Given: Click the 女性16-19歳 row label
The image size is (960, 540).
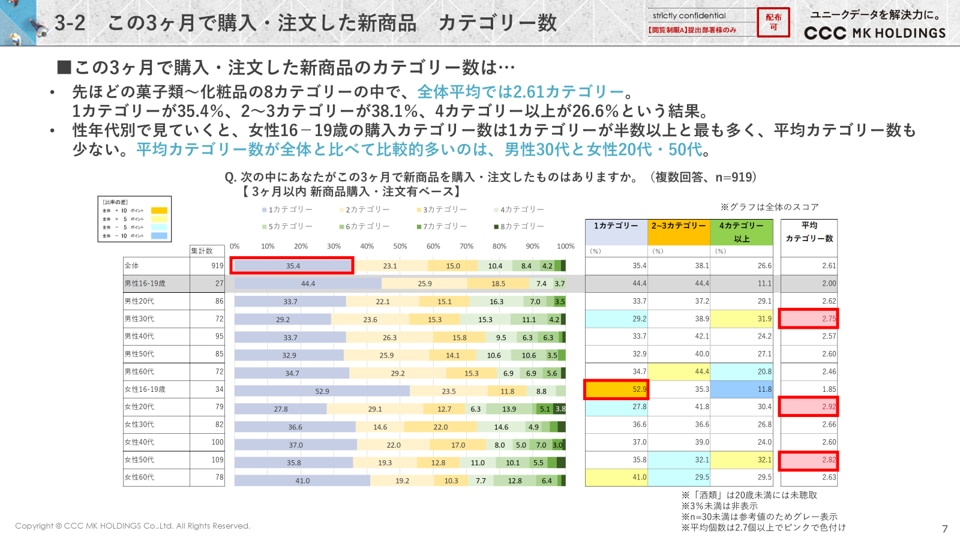Looking at the screenshot, I should pyautogui.click(x=145, y=389).
